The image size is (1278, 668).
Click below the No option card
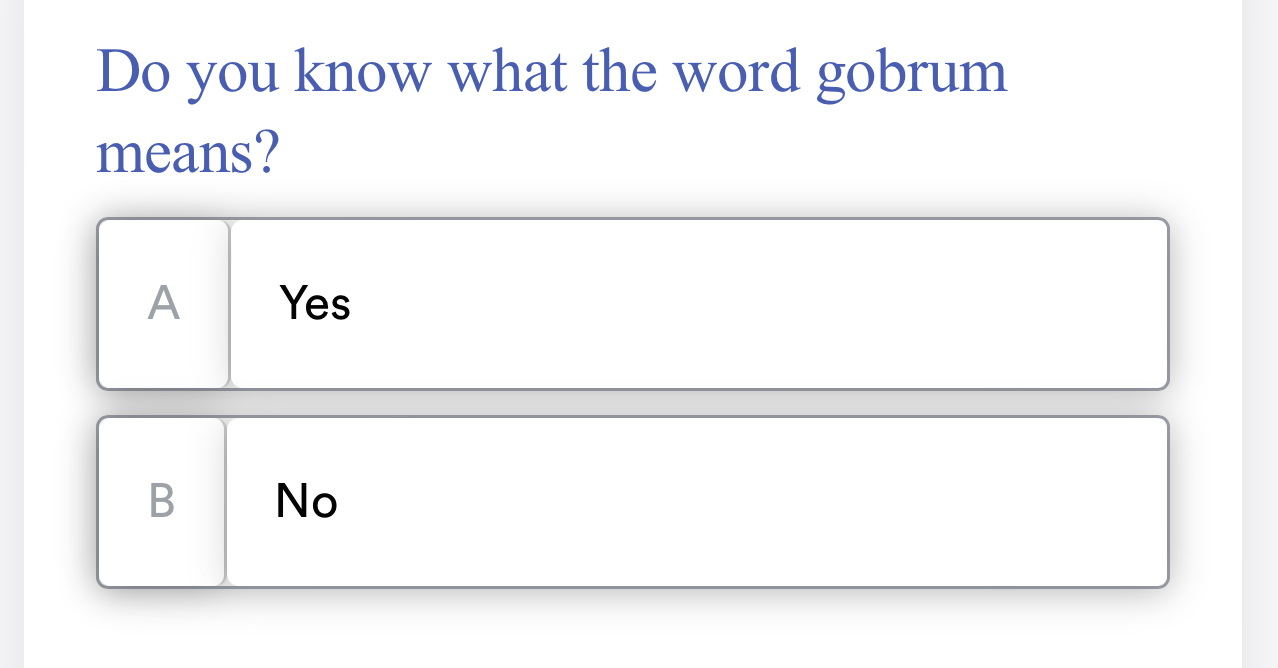click(x=633, y=625)
